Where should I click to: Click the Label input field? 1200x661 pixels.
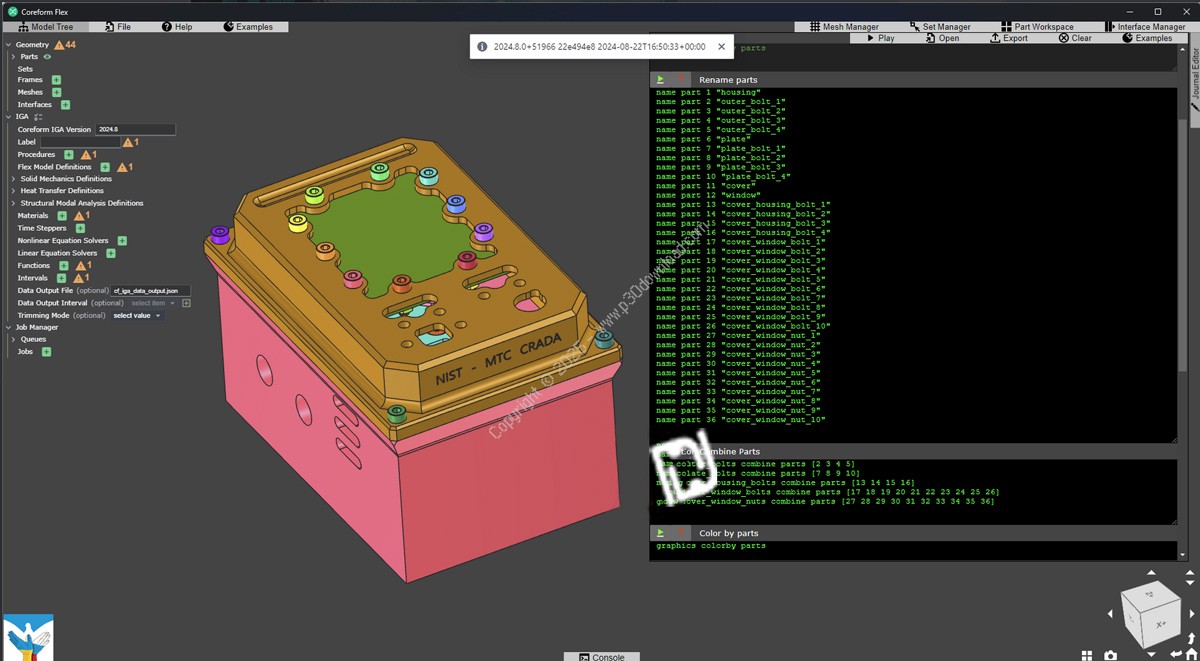click(80, 142)
